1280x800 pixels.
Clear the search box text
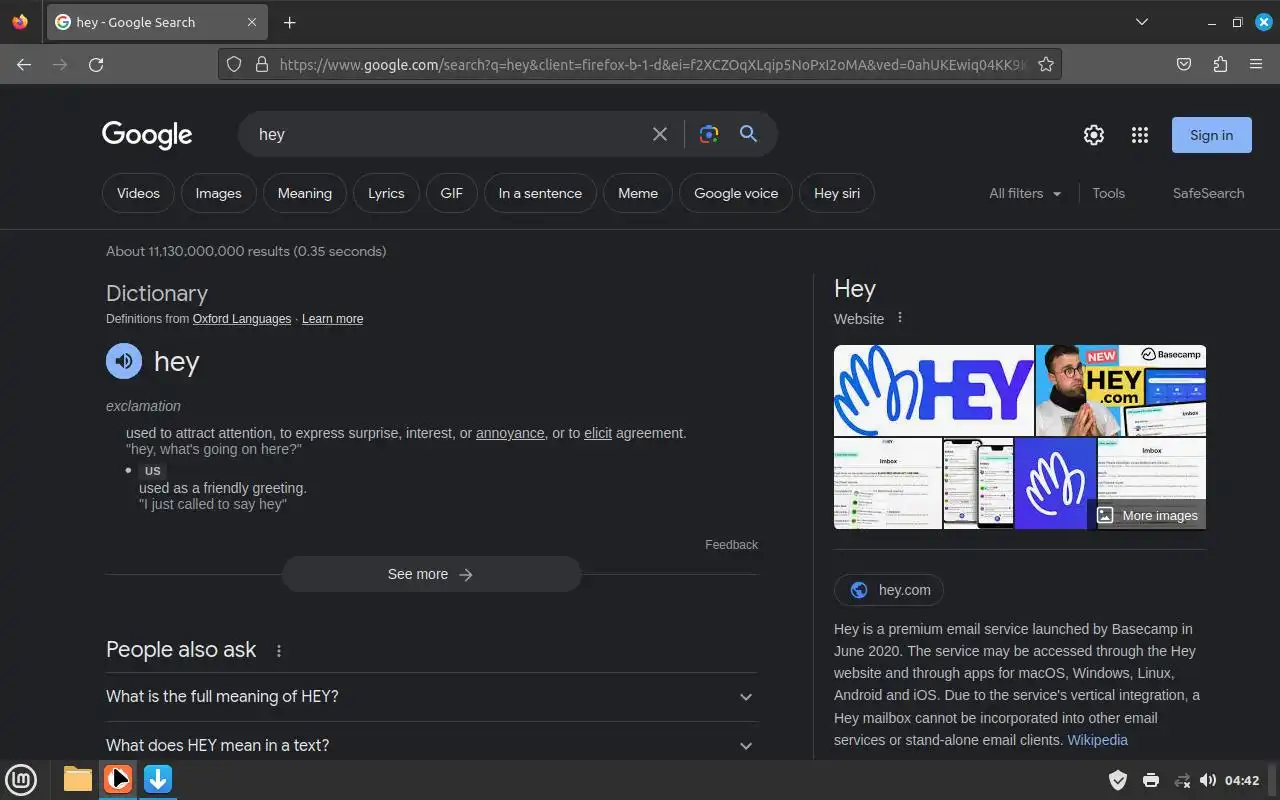pos(660,134)
